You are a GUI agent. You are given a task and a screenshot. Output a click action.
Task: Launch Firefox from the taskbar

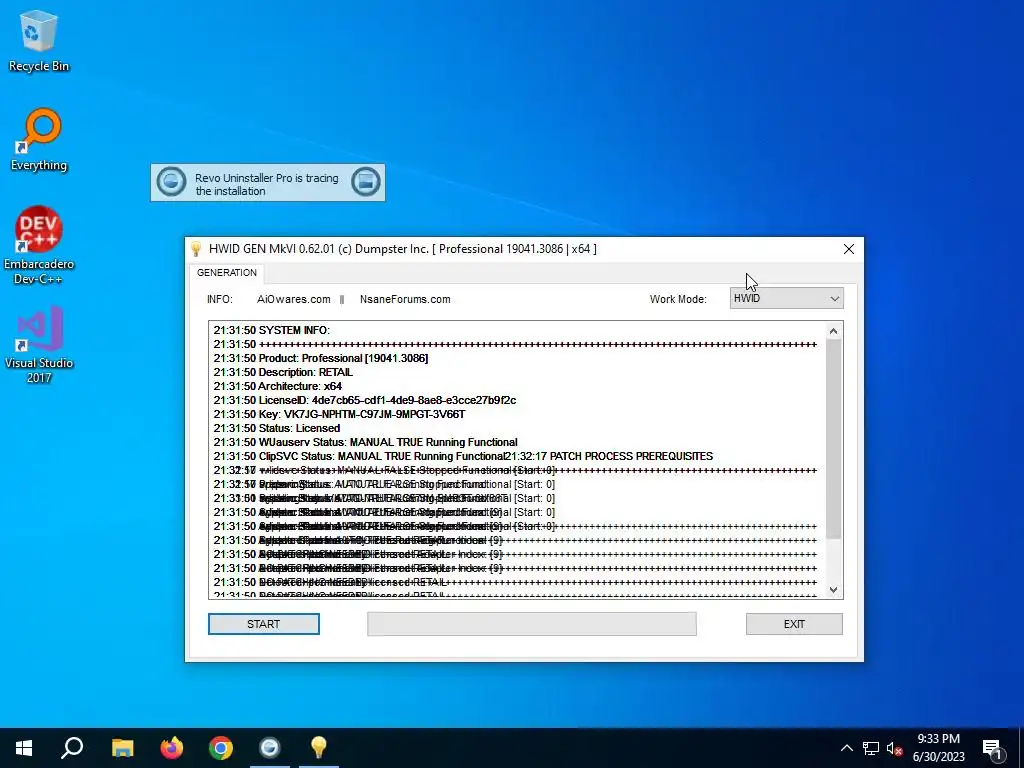[x=172, y=748]
